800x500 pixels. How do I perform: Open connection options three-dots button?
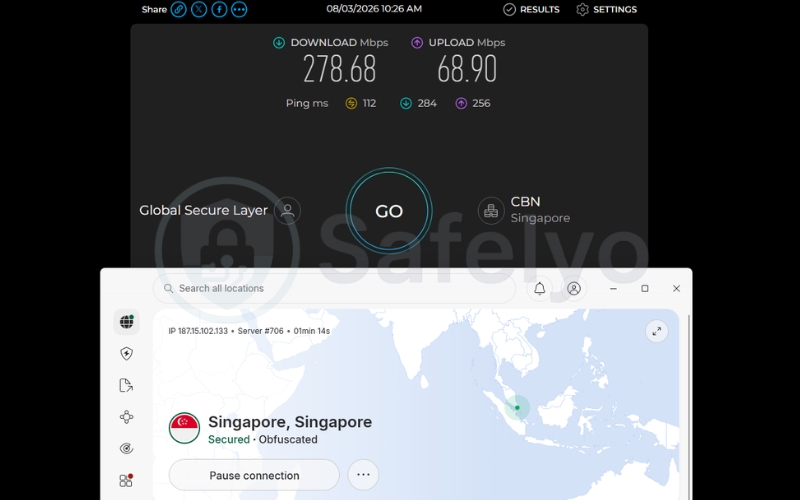click(x=363, y=474)
